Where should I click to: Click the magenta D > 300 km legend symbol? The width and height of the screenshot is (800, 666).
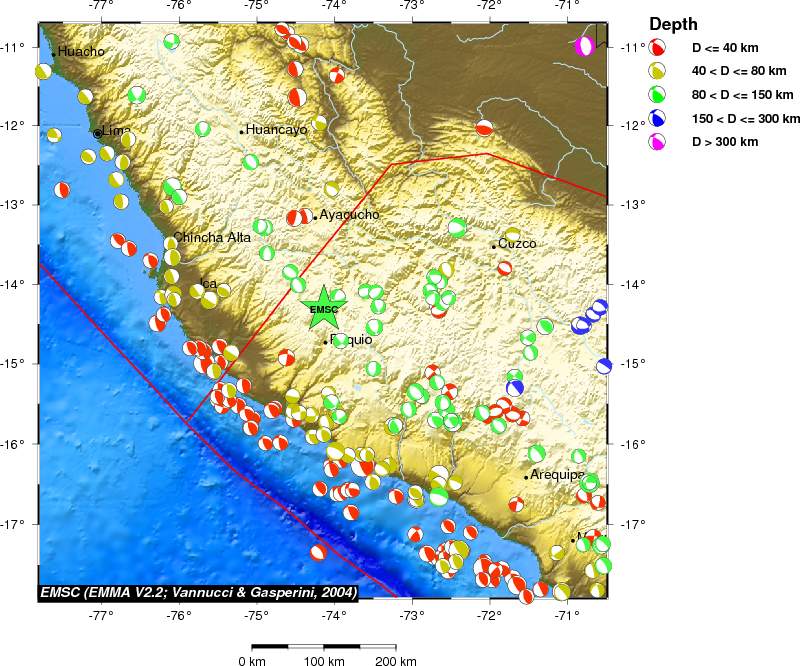point(658,142)
